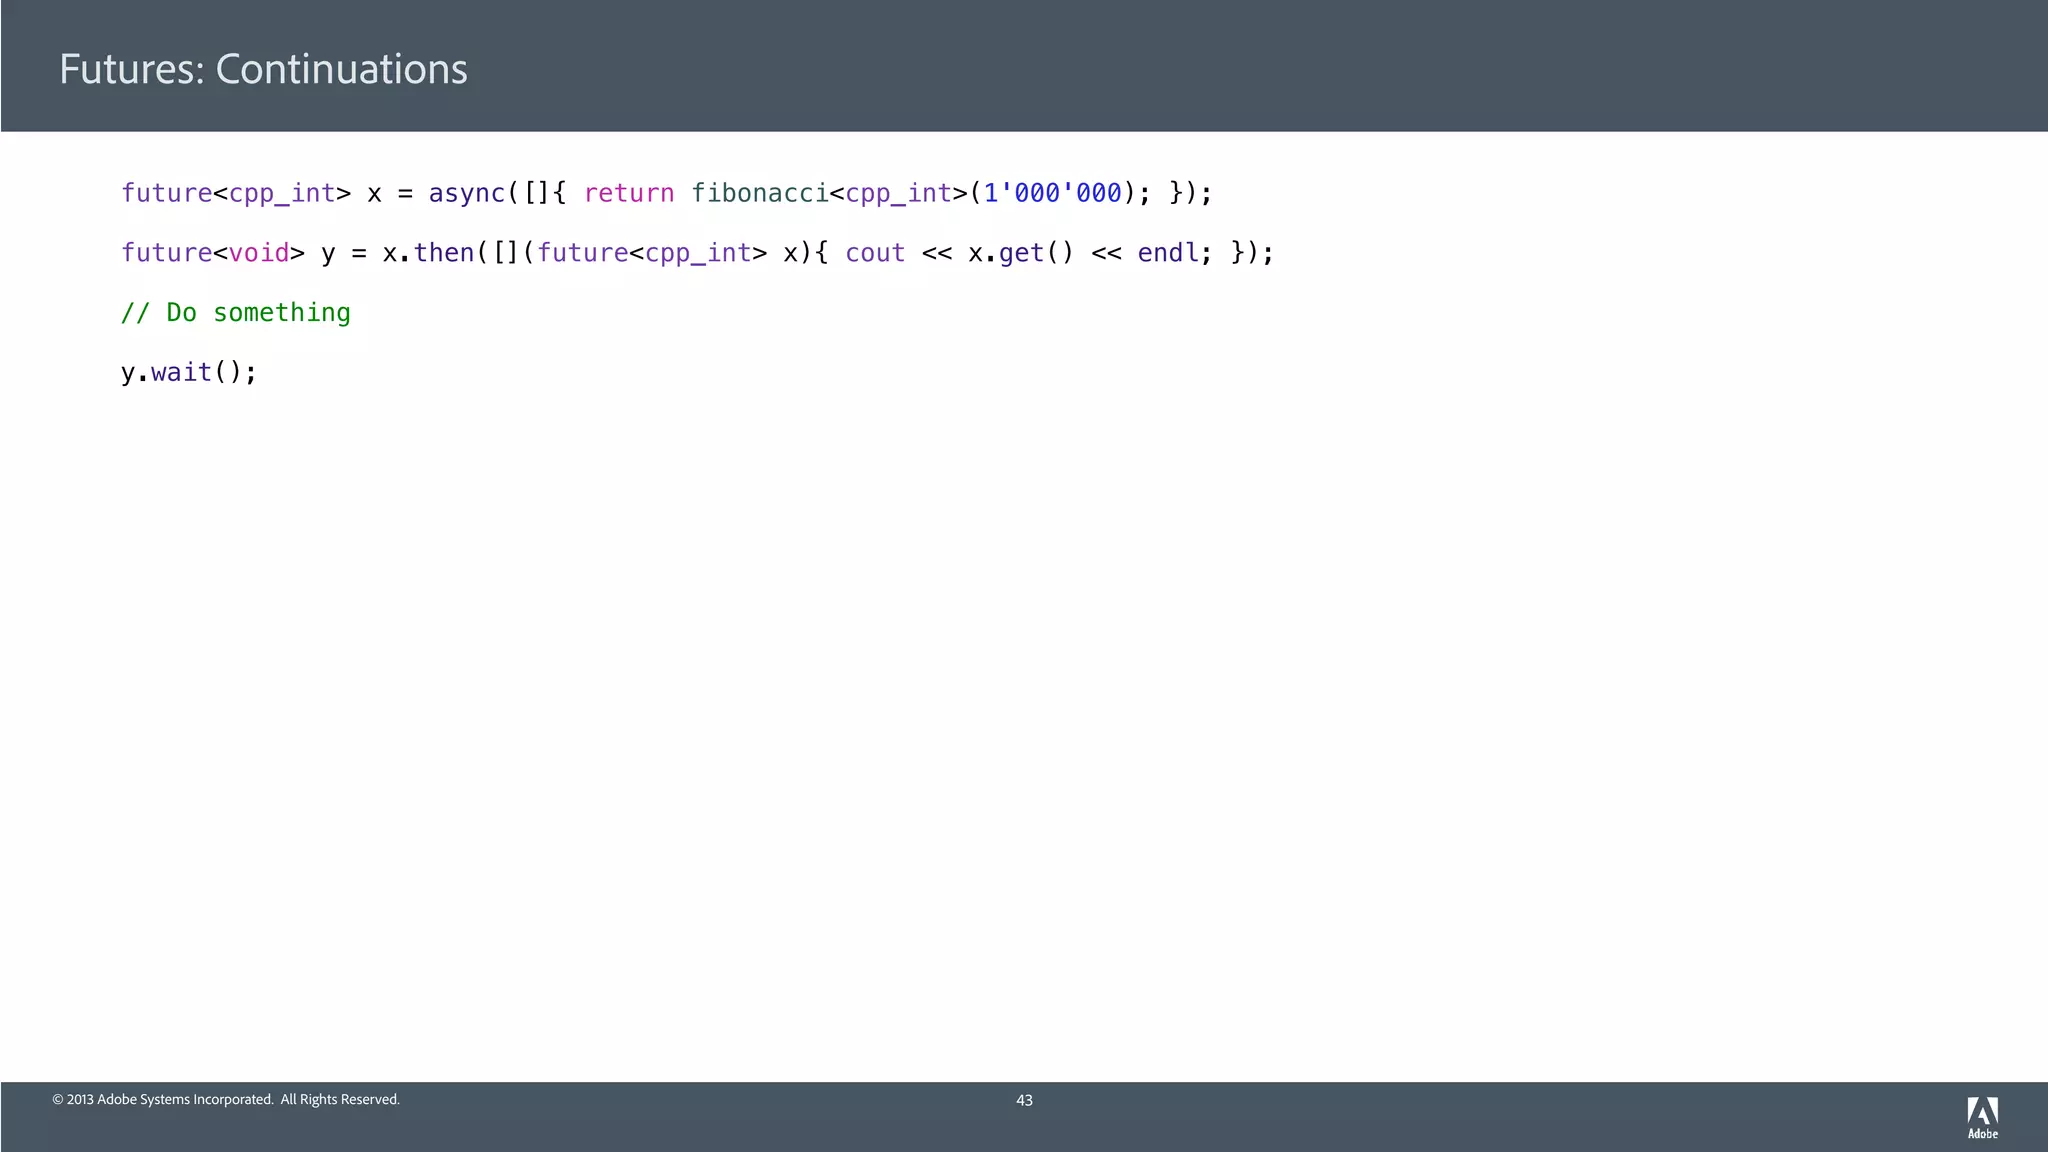Image resolution: width=2048 pixels, height=1152 pixels.
Task: Click the slide number 43
Action: click(1024, 1100)
